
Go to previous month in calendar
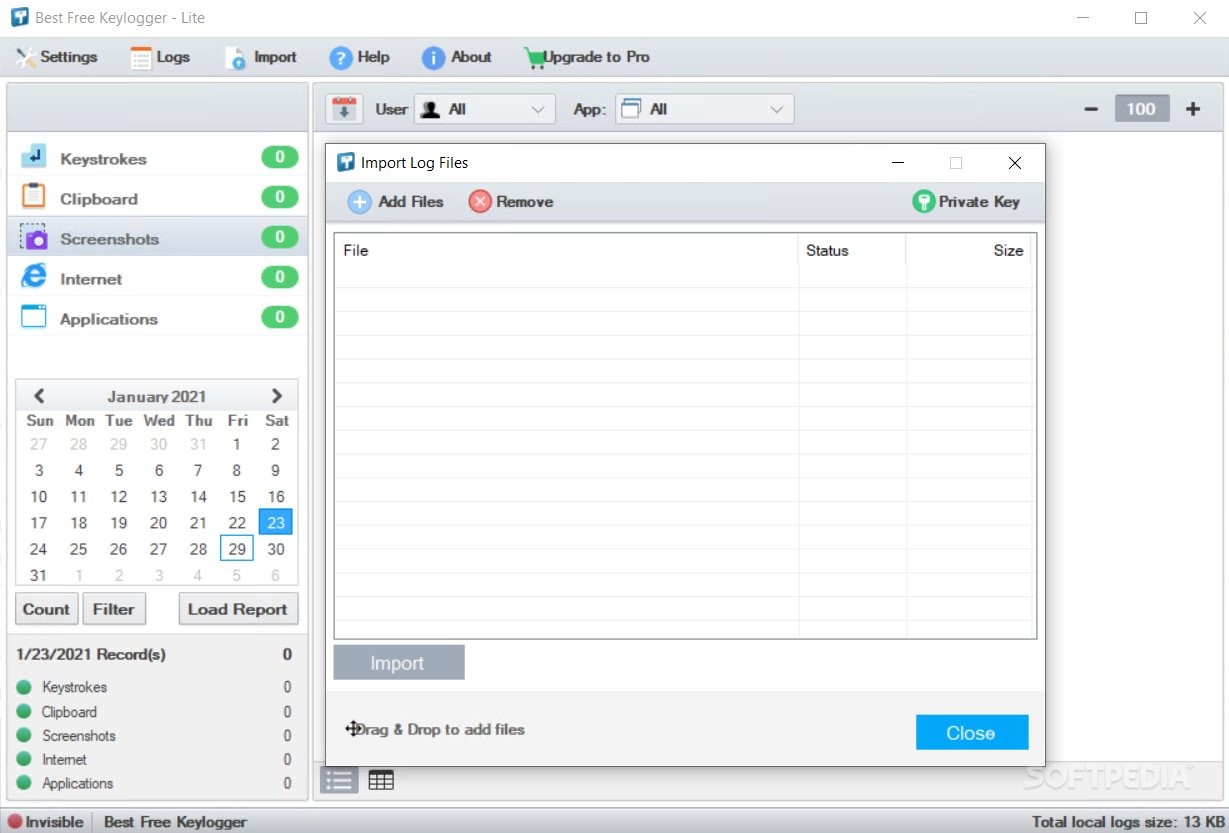[x=39, y=396]
